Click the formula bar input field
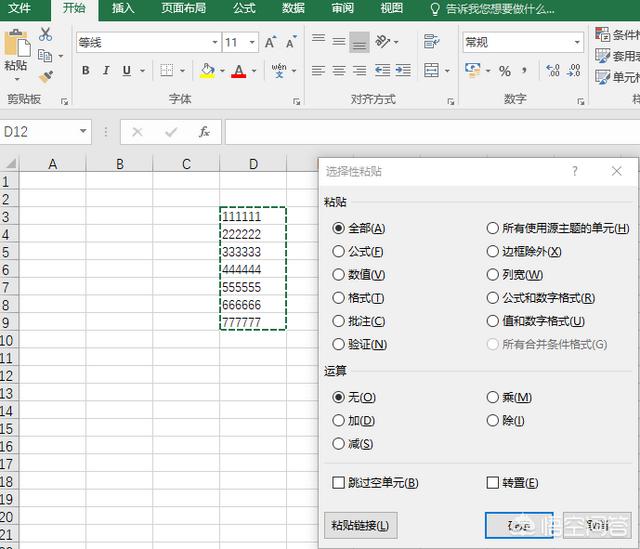 (x=432, y=132)
